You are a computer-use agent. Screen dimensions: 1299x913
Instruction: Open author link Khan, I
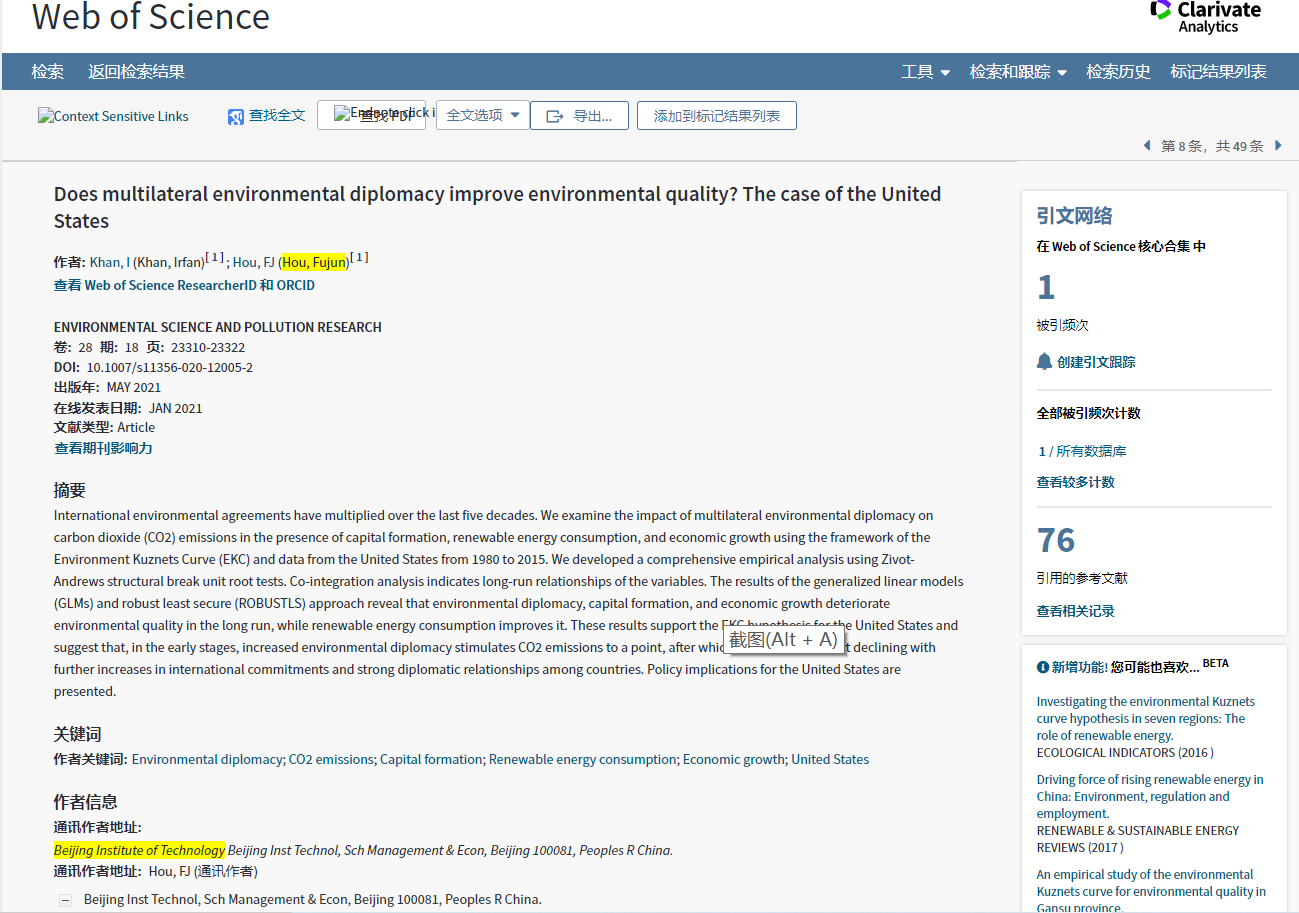click(109, 262)
